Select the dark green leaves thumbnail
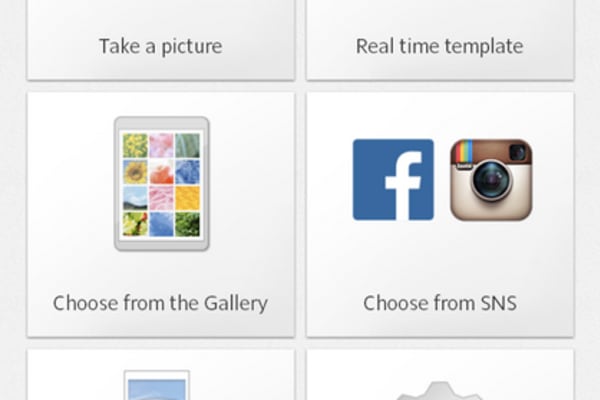This screenshot has width=600, height=400. point(188,225)
